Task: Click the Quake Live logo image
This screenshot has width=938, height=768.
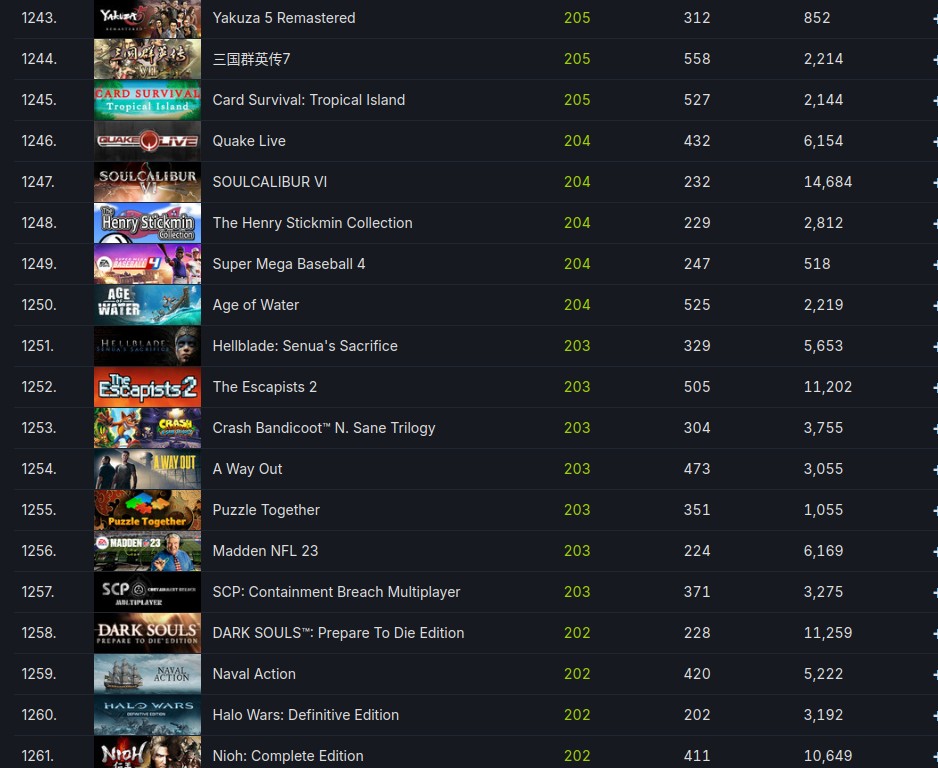Action: (x=147, y=141)
